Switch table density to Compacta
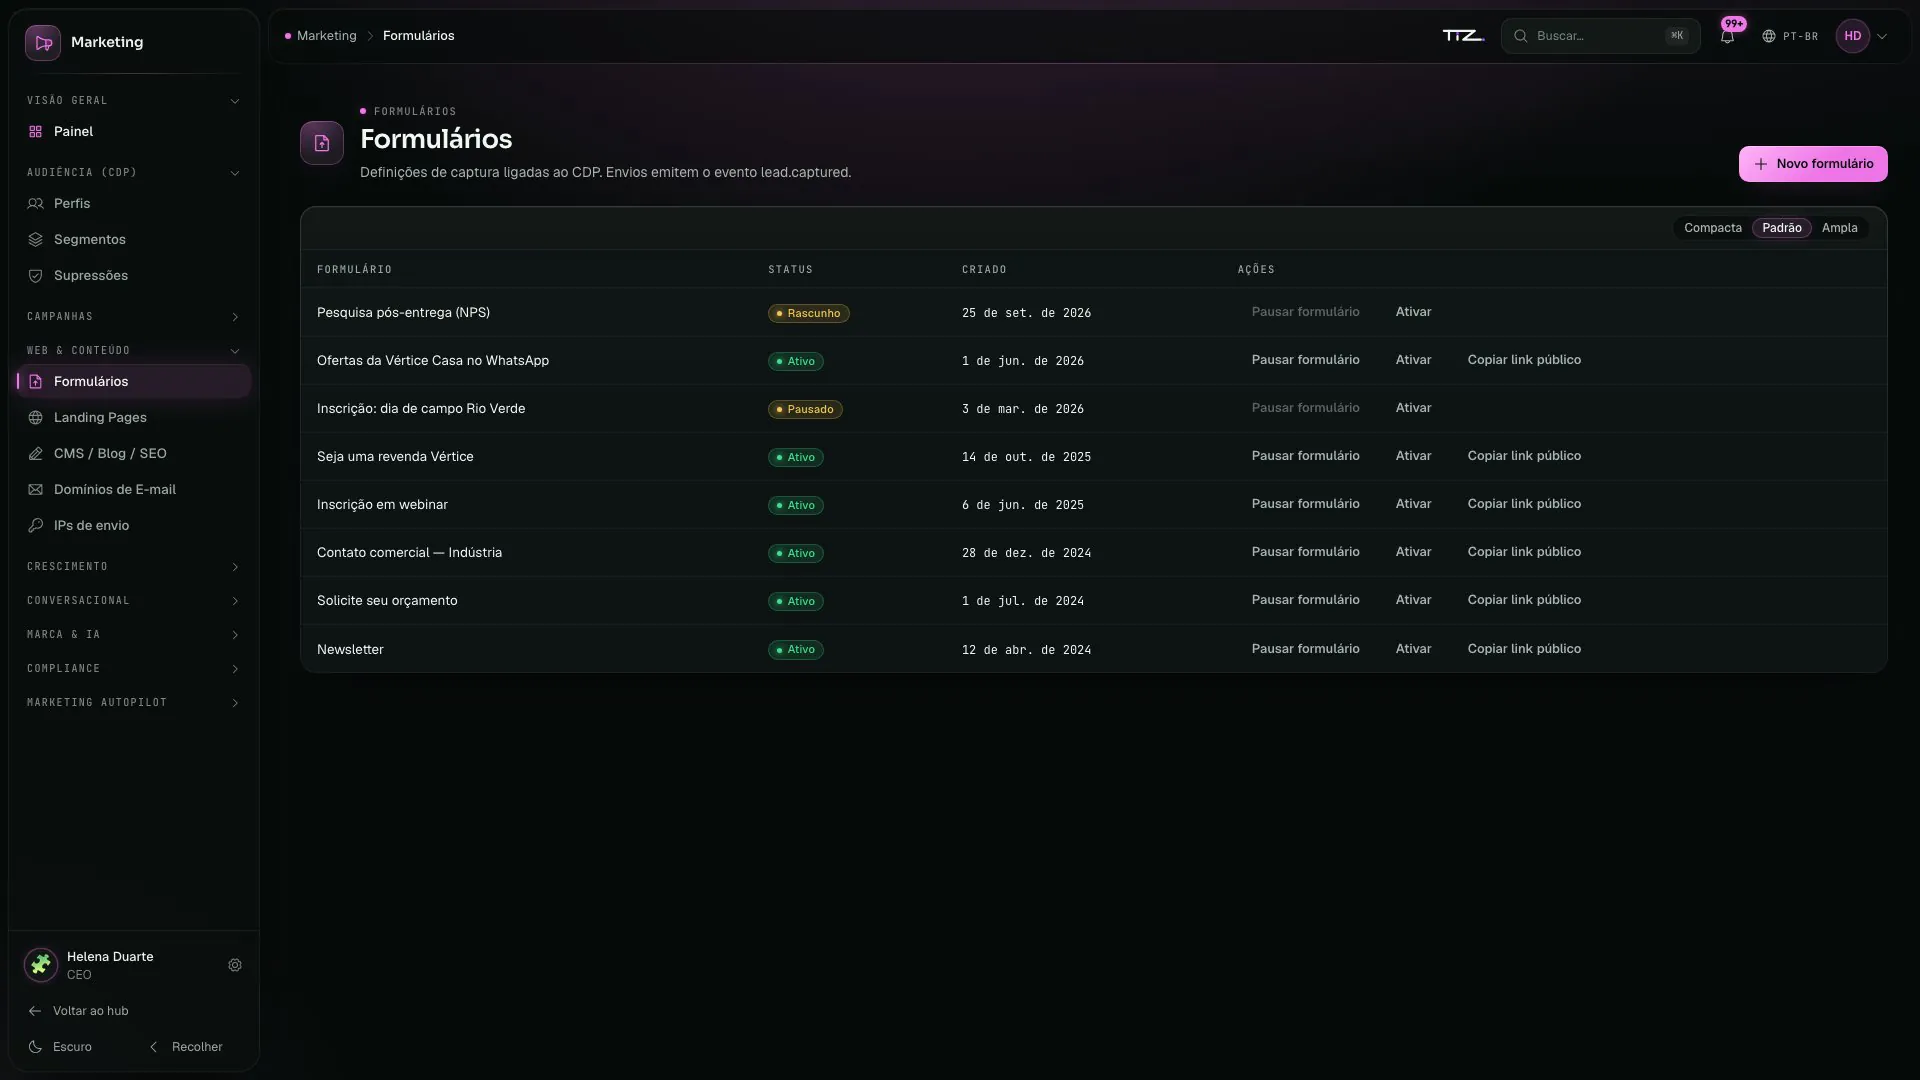This screenshot has height=1080, width=1920. [1712, 228]
